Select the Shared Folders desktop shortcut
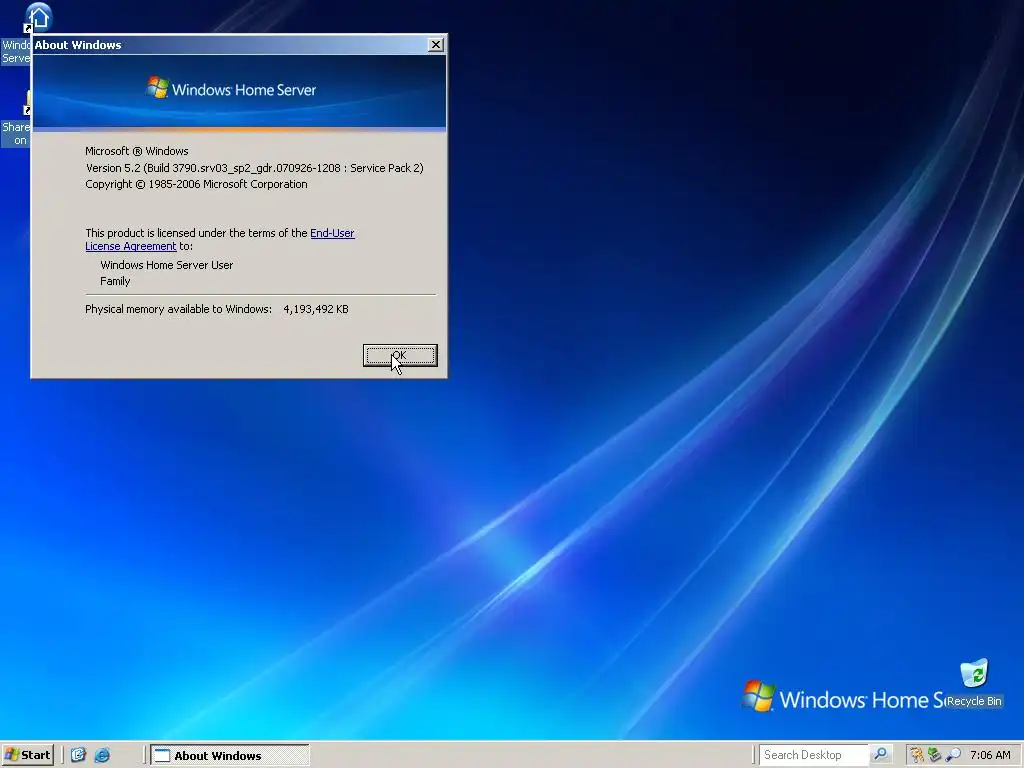1024x768 pixels. tap(16, 120)
